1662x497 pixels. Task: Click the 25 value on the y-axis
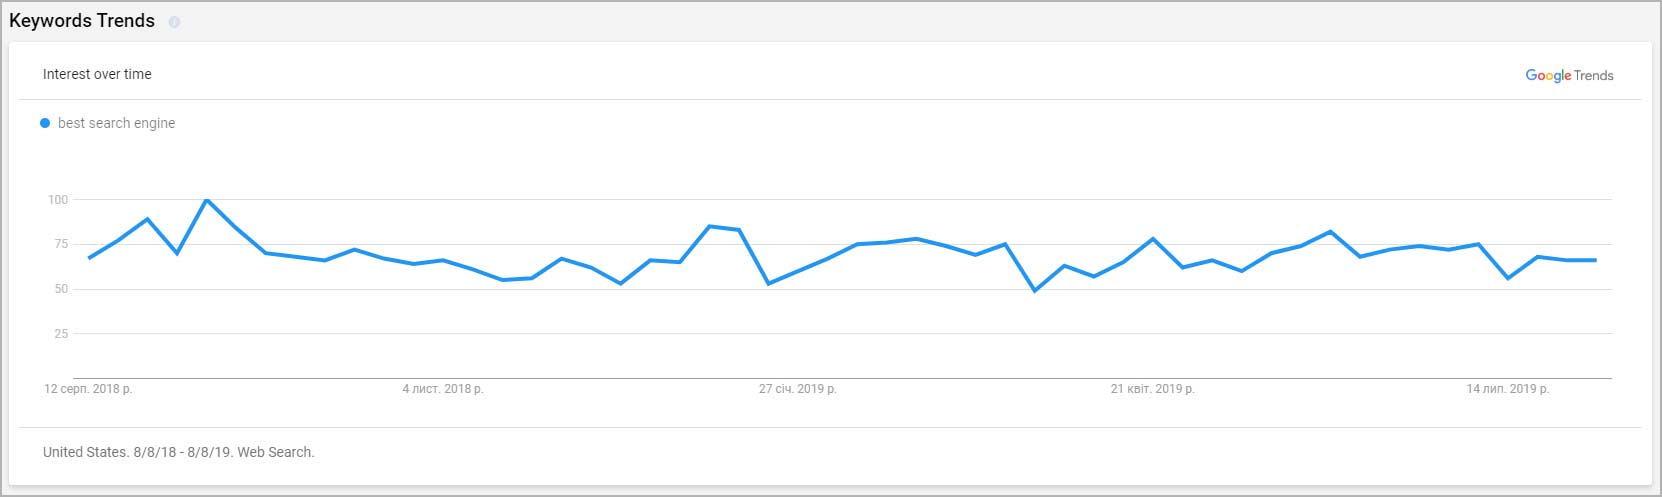click(x=61, y=334)
